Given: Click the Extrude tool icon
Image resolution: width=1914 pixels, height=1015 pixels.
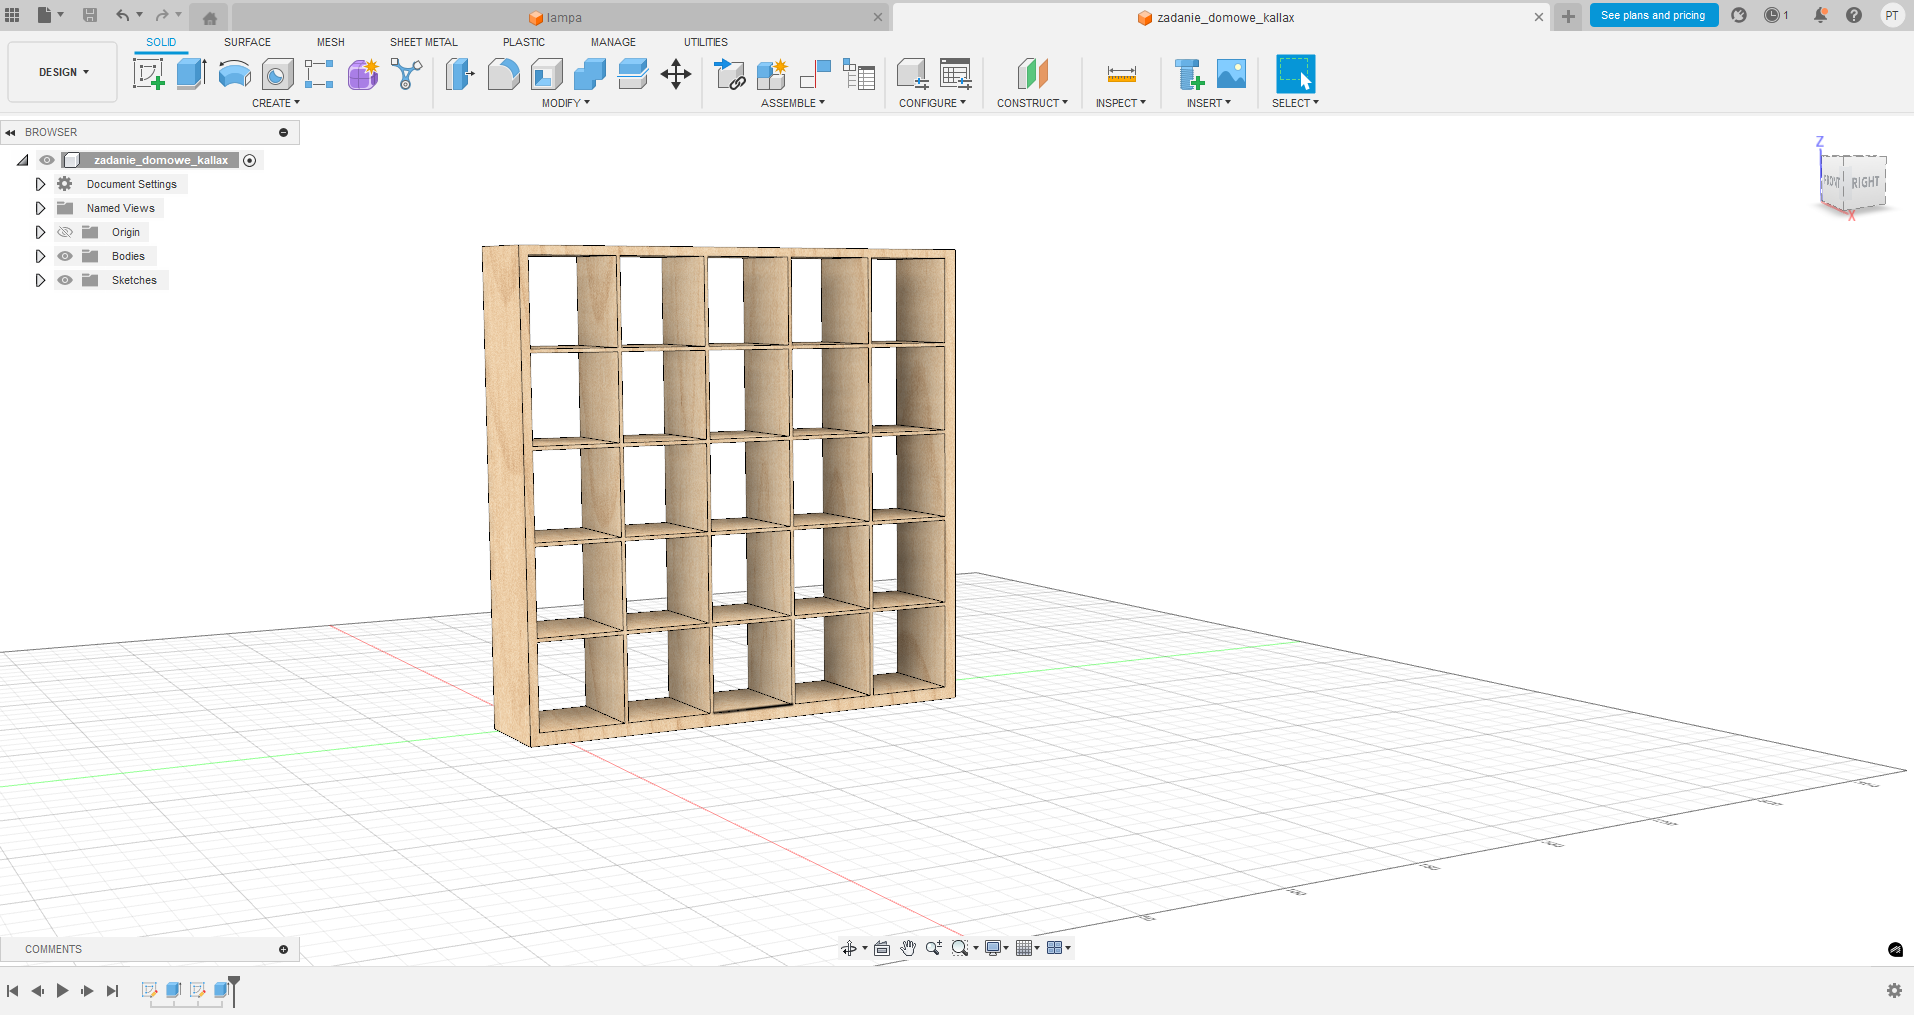Looking at the screenshot, I should coord(191,74).
